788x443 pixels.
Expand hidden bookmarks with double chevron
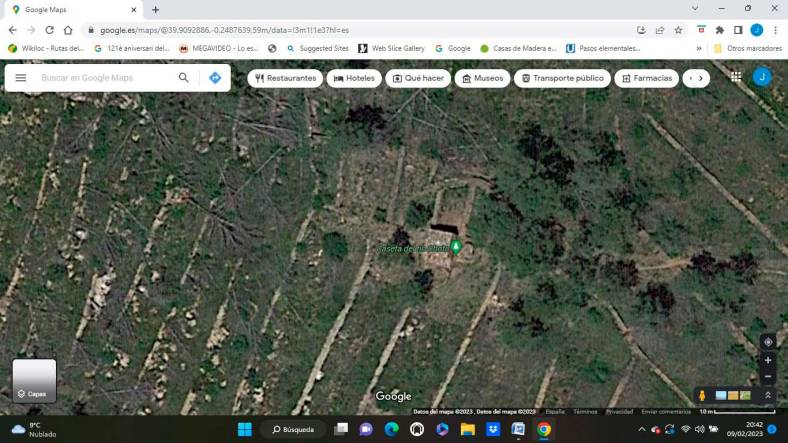(699, 48)
